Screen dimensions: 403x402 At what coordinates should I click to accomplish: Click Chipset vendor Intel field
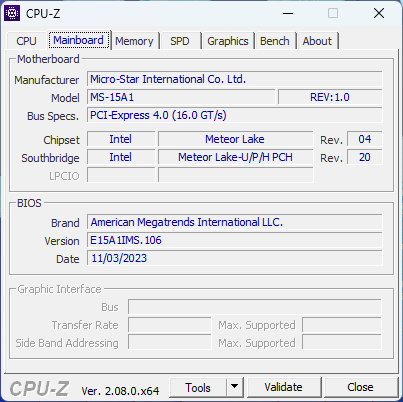[121, 139]
